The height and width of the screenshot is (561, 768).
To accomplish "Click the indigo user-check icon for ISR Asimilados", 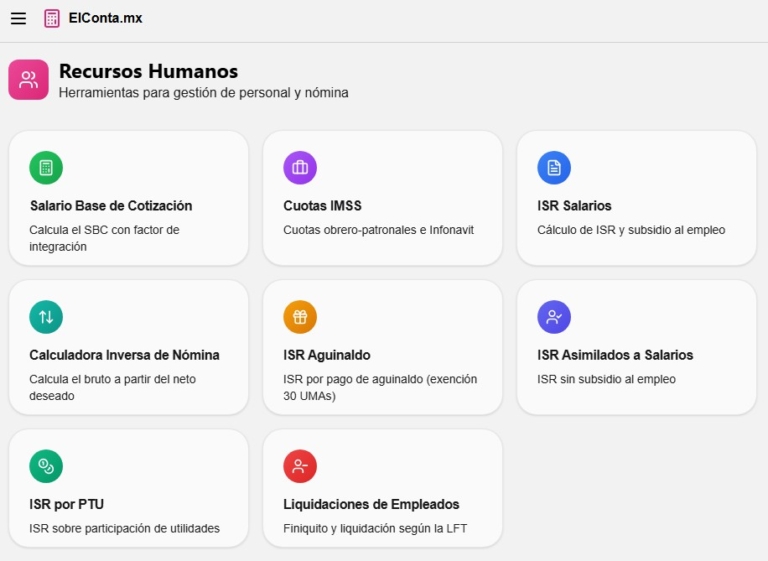I will point(554,317).
